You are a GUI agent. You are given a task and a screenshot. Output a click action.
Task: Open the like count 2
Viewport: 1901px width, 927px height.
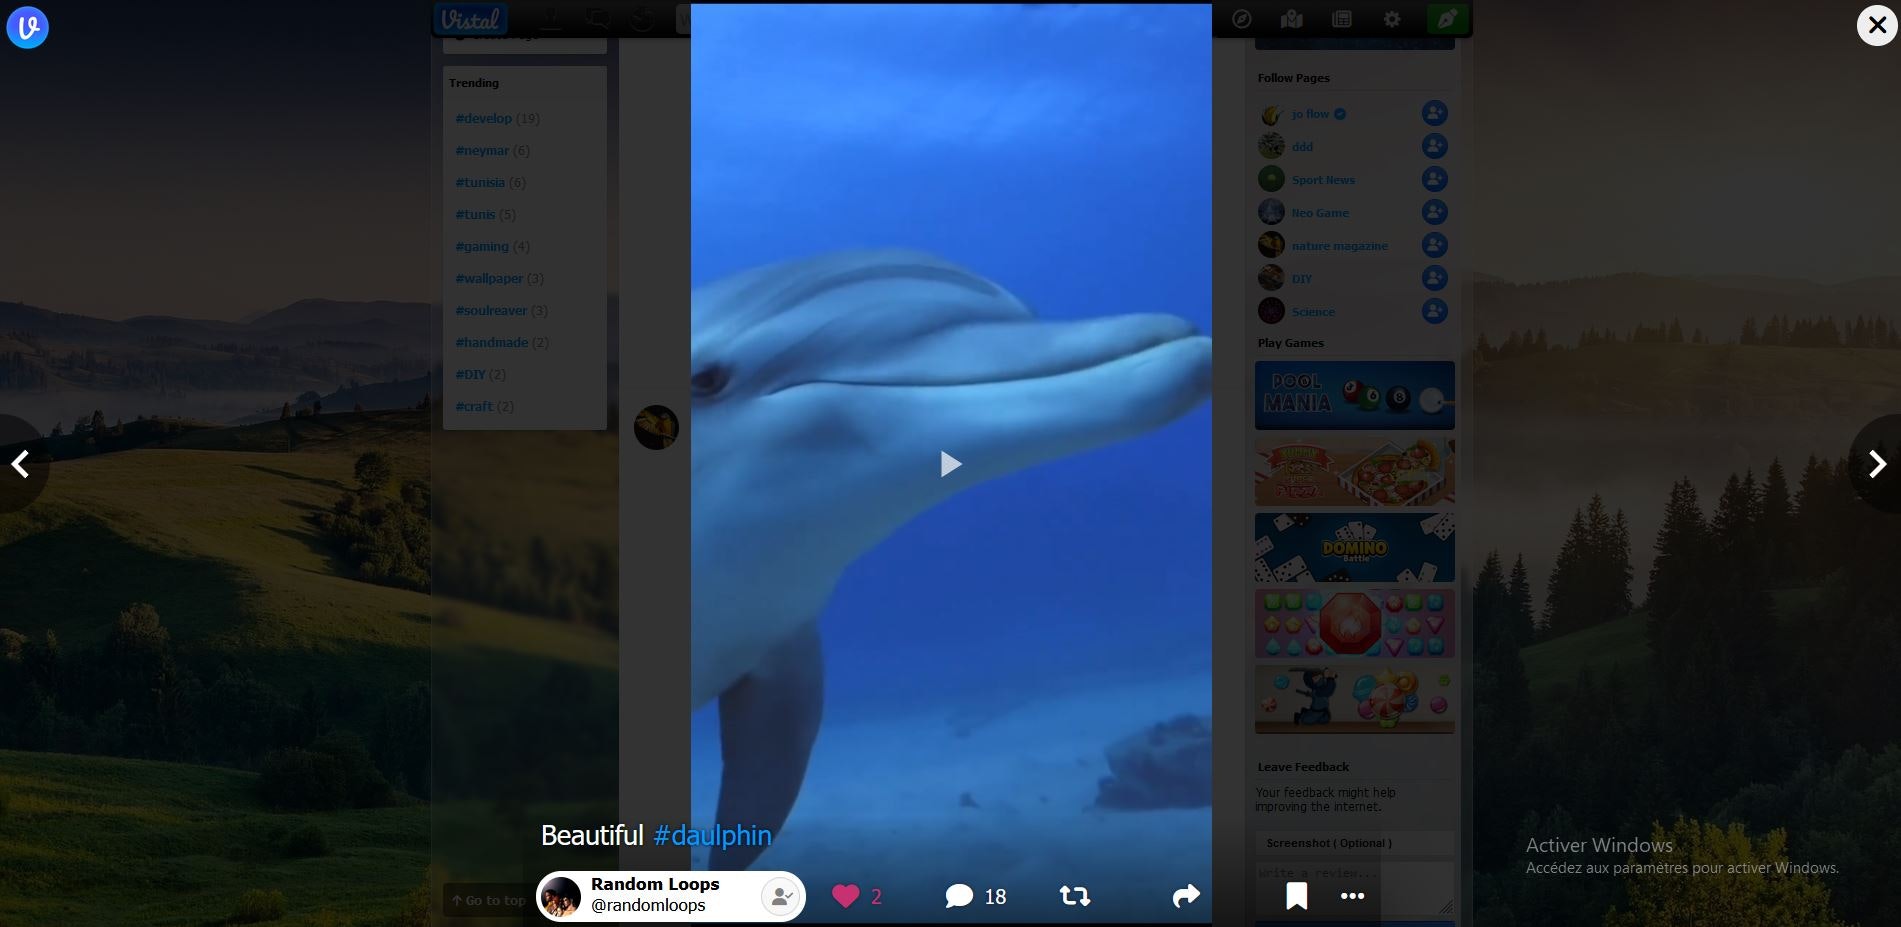[876, 897]
